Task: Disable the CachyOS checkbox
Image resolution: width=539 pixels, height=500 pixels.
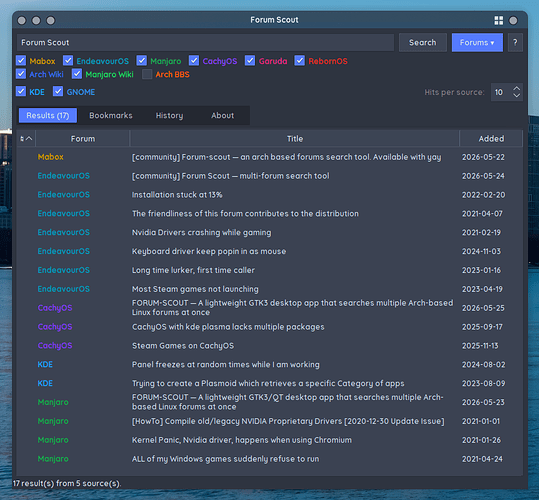Action: pos(194,61)
